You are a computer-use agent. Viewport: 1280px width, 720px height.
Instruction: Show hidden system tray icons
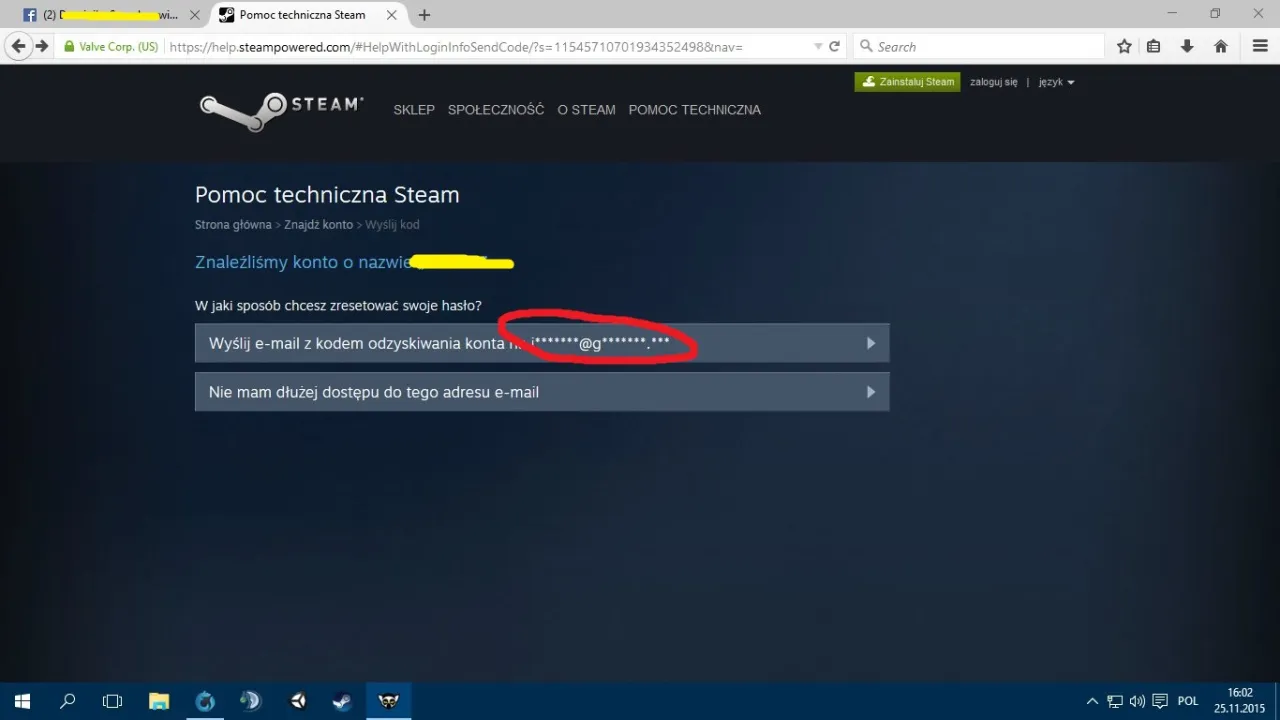pyautogui.click(x=1092, y=701)
